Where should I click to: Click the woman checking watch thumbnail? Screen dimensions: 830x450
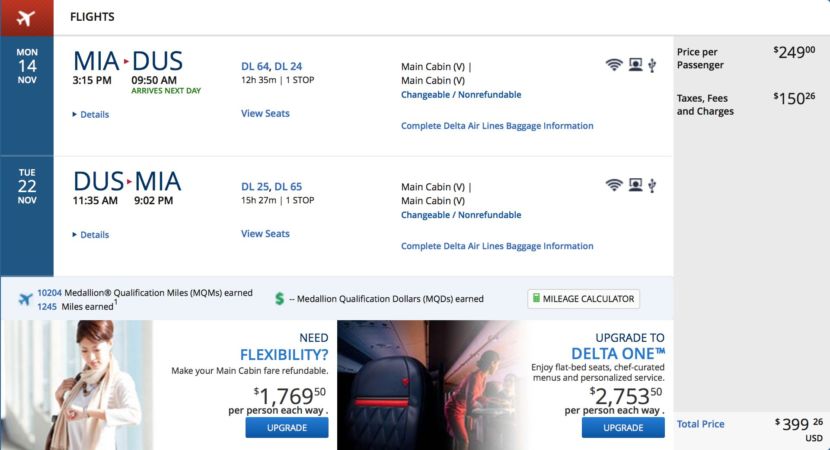pos(77,385)
